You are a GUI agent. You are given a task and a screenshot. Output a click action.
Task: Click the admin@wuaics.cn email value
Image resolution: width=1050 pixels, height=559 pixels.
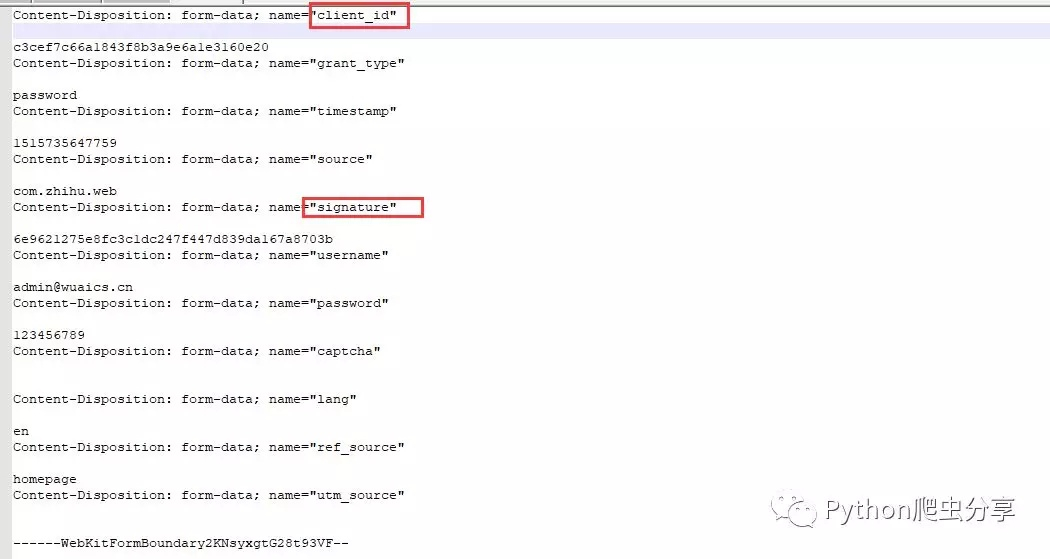click(x=73, y=288)
